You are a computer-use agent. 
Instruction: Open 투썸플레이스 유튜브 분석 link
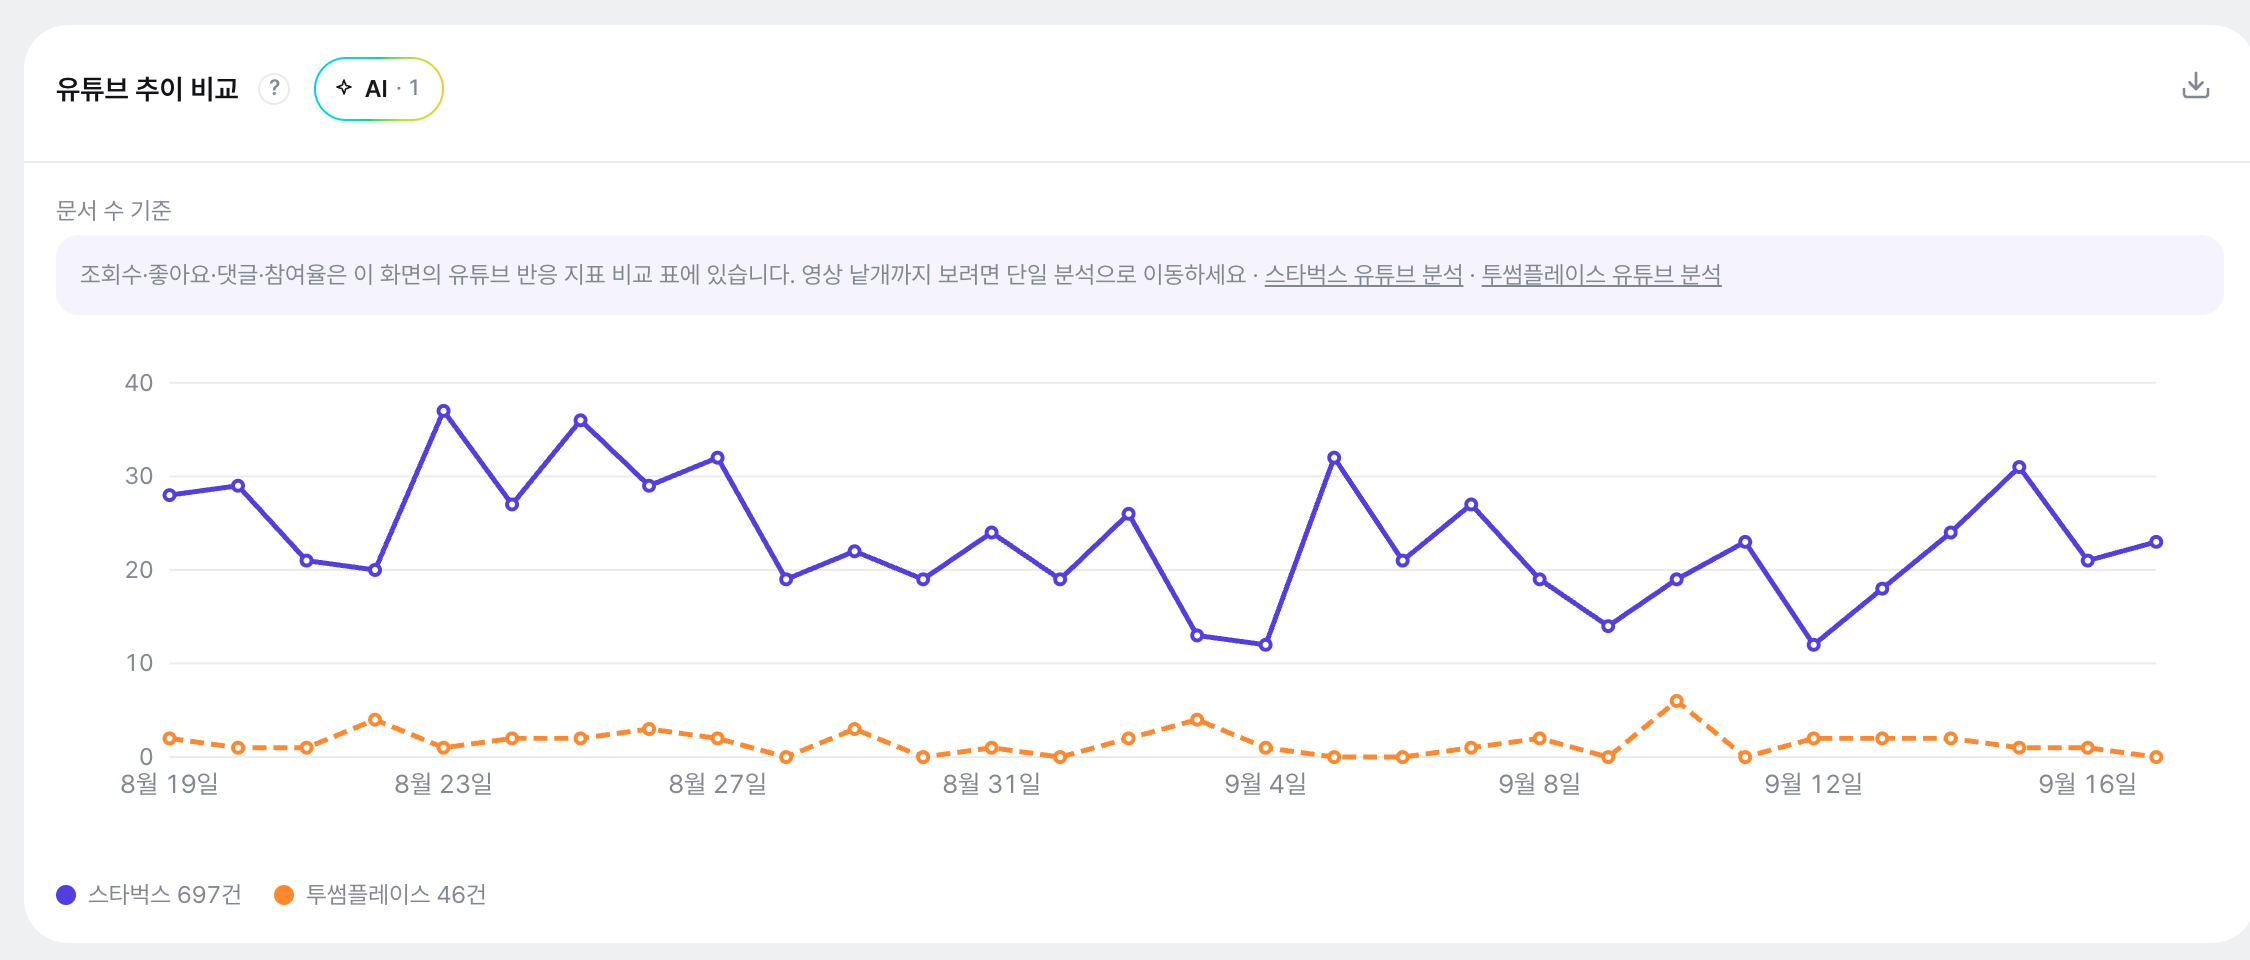click(x=1601, y=274)
